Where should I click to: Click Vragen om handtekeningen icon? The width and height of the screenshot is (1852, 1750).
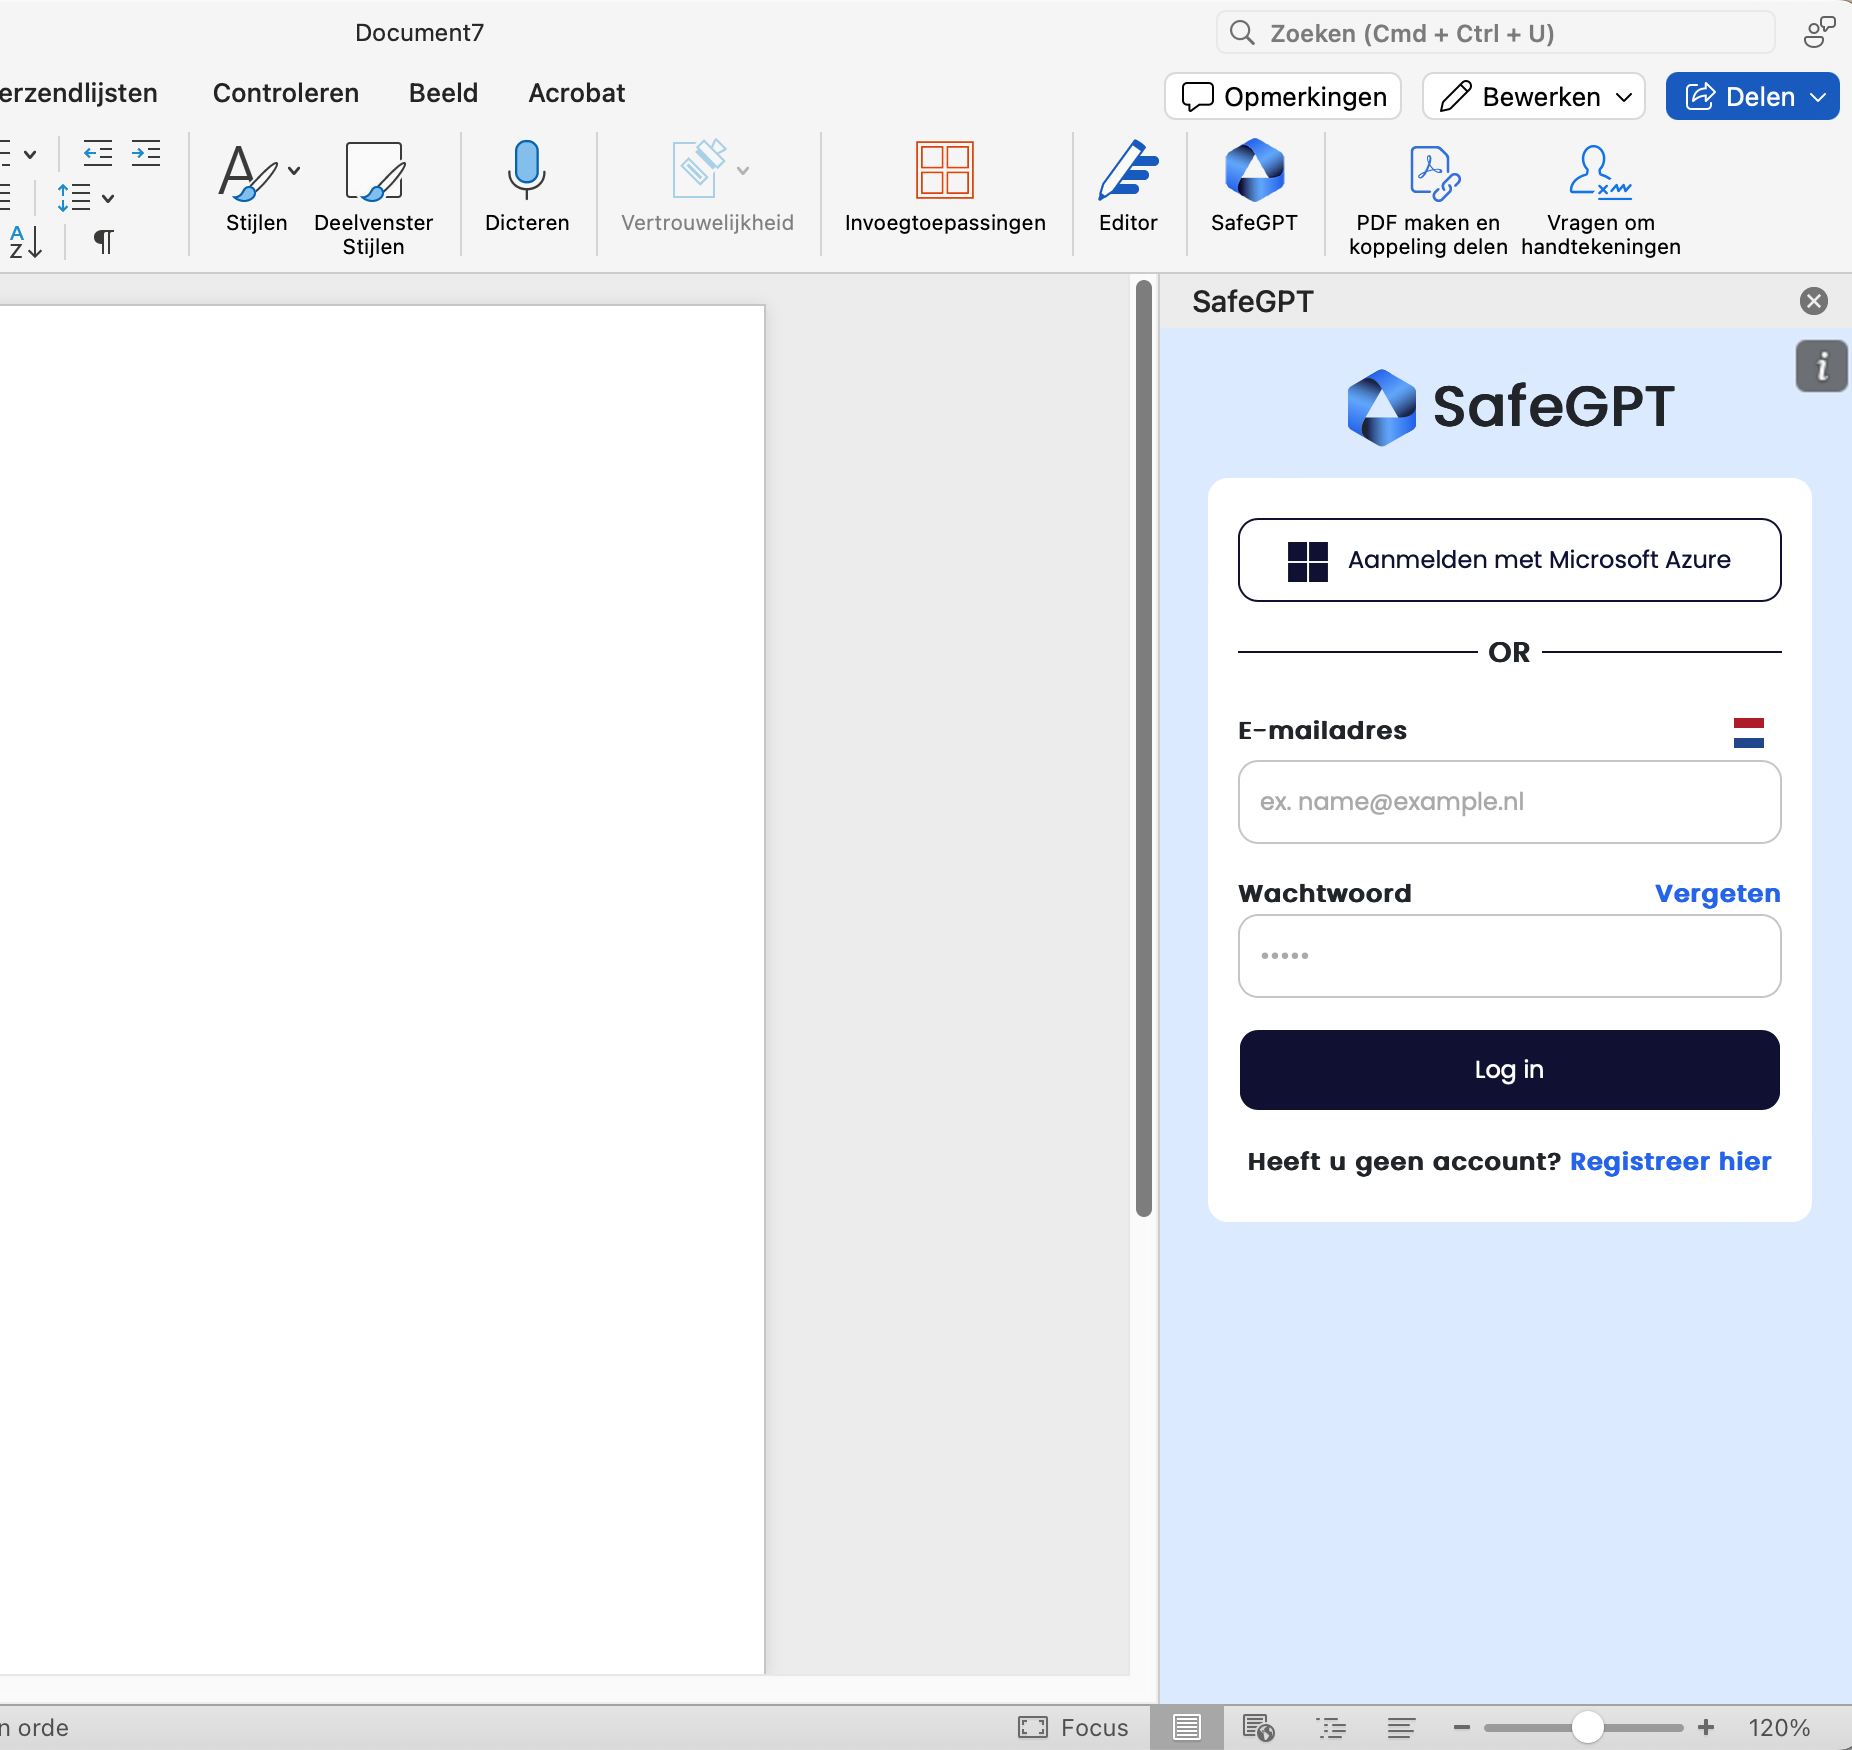click(x=1599, y=174)
